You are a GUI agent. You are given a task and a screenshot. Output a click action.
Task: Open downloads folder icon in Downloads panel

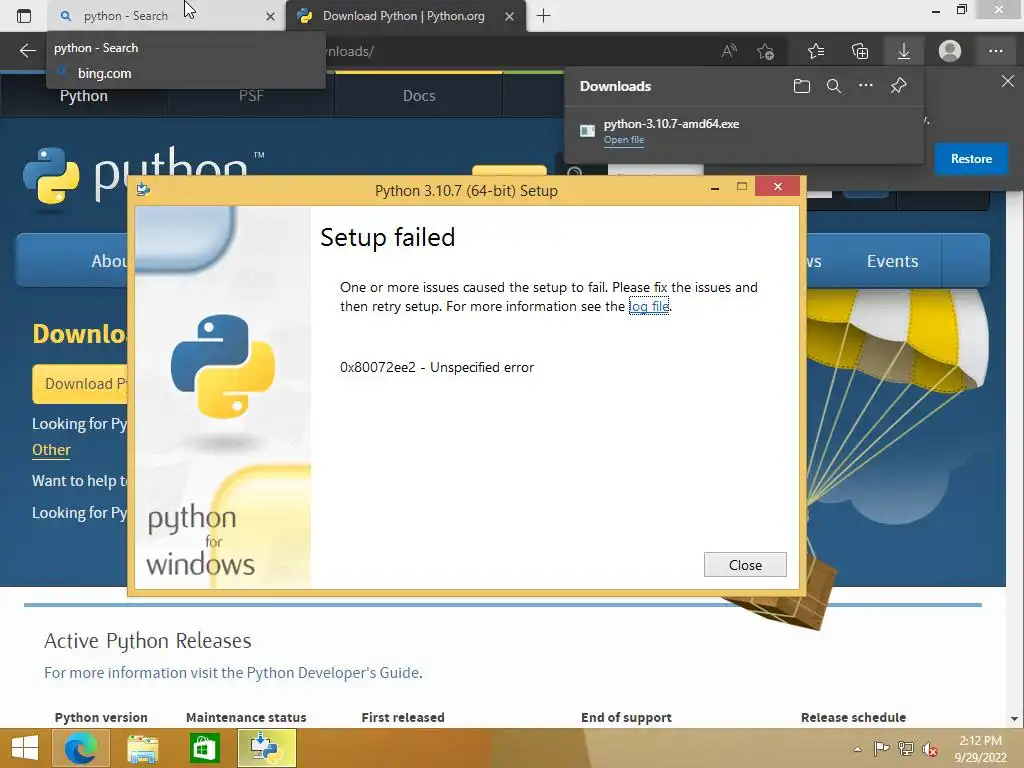[x=802, y=86]
